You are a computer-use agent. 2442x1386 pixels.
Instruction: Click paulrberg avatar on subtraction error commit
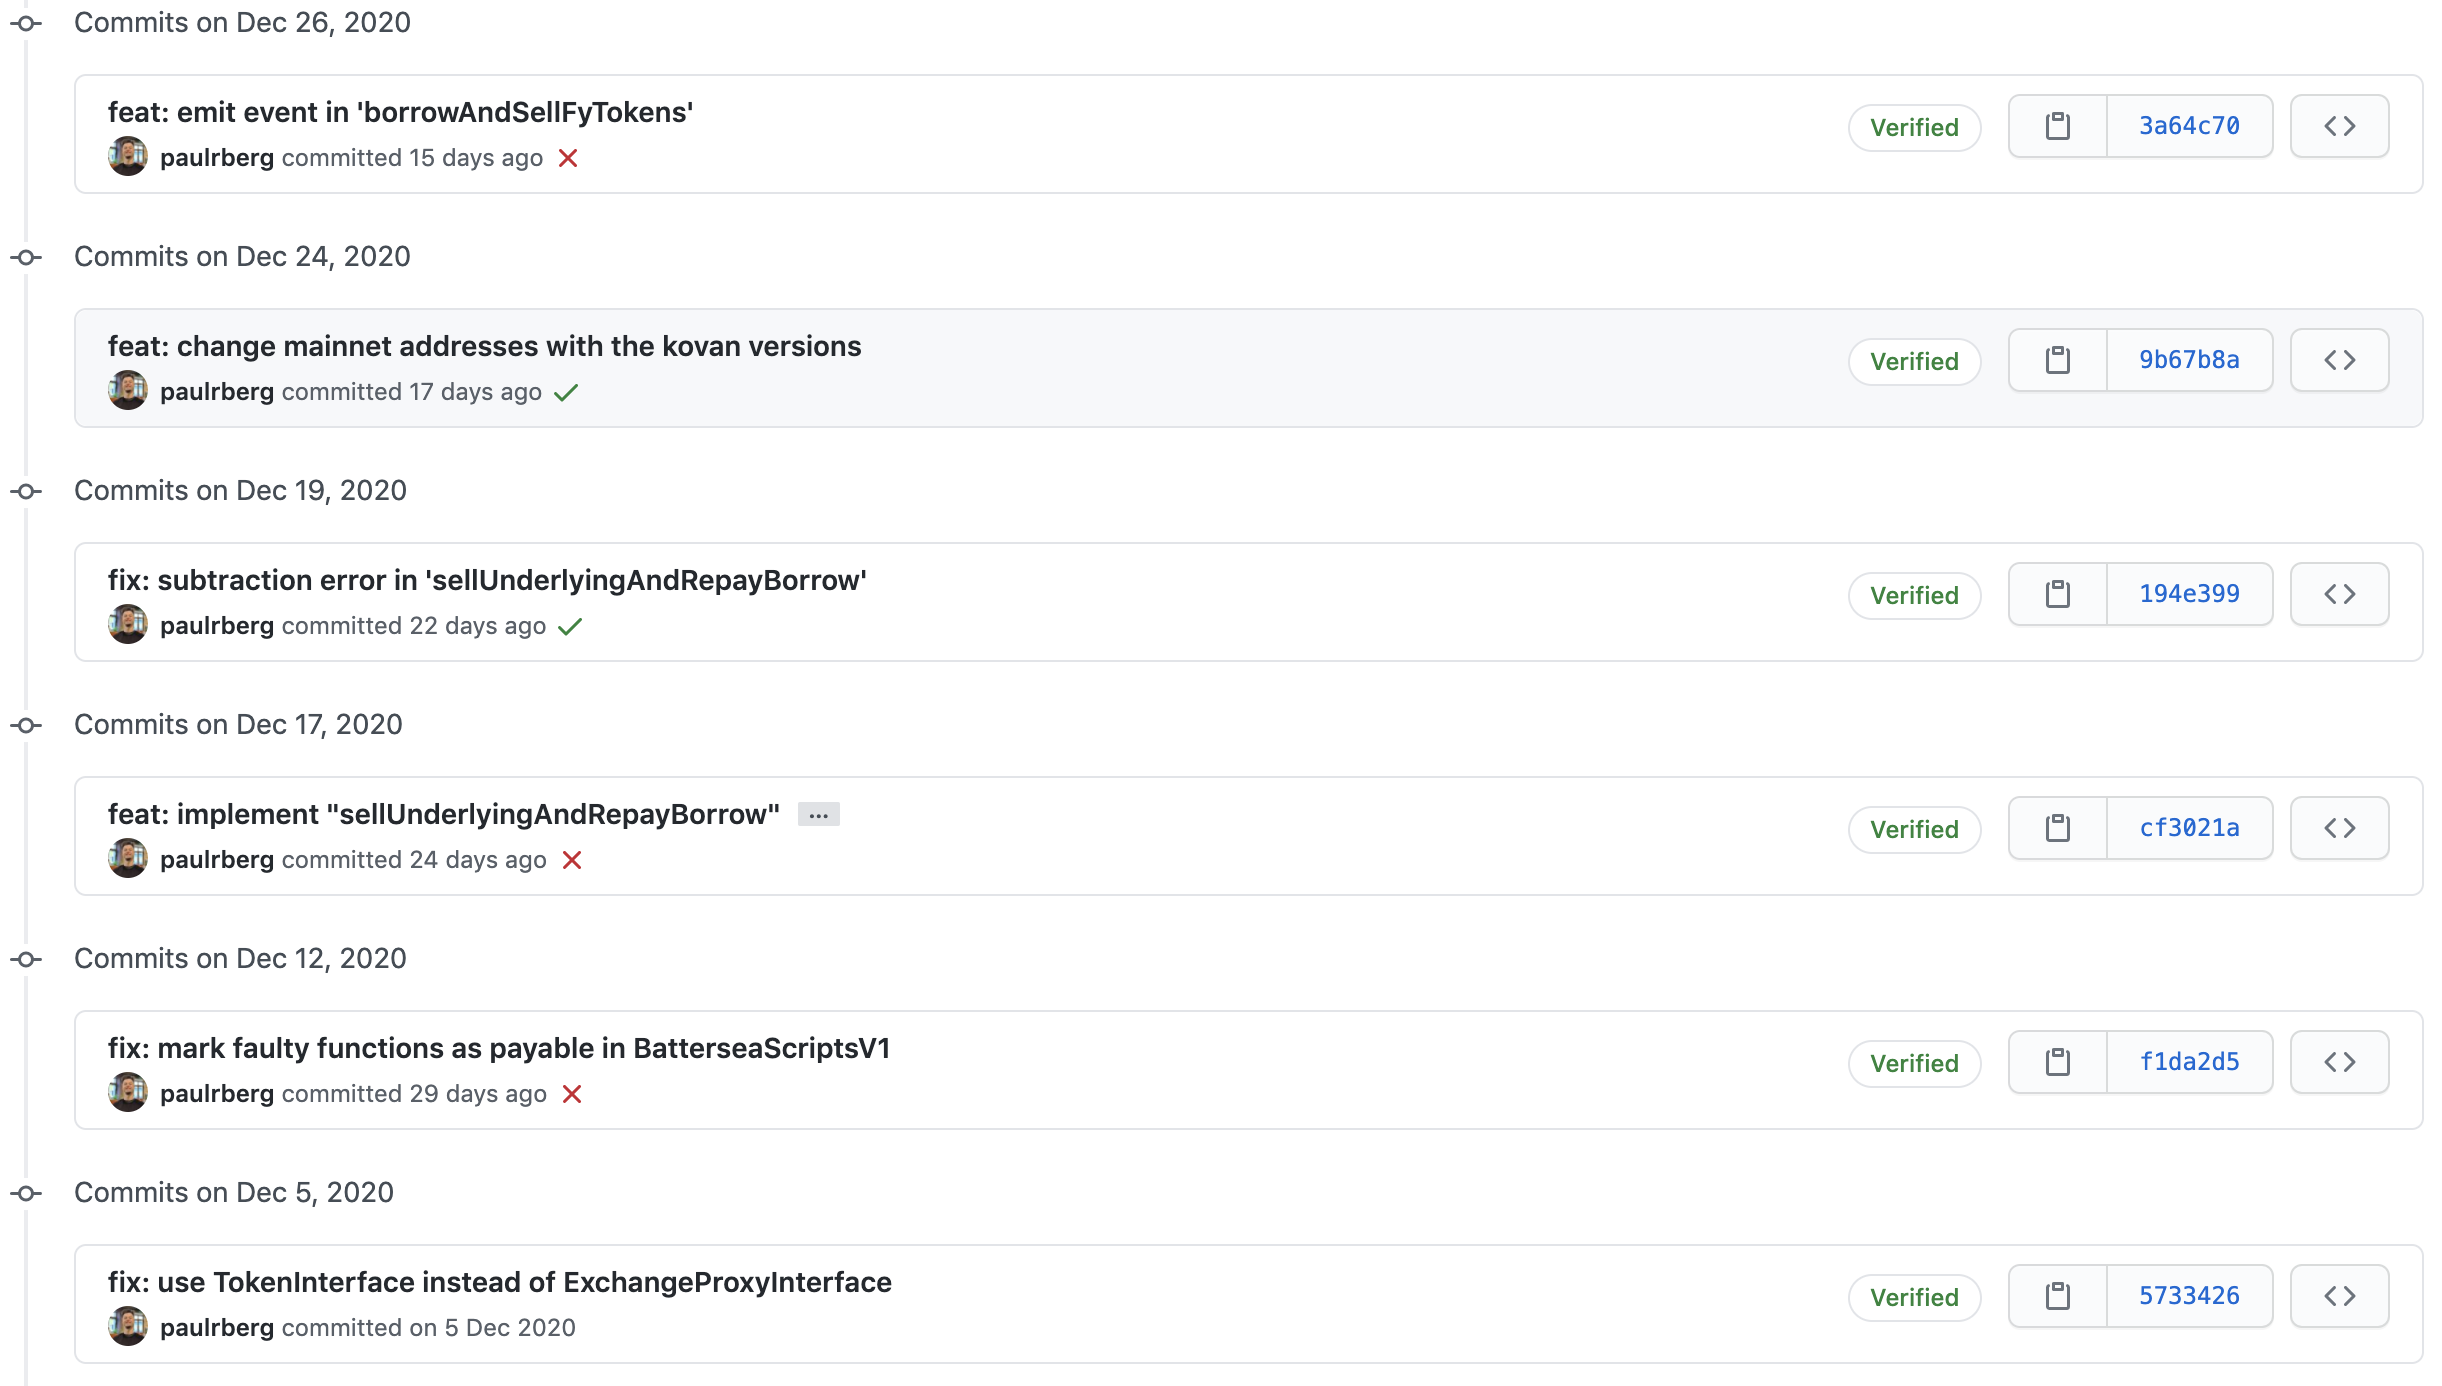pyautogui.click(x=128, y=625)
